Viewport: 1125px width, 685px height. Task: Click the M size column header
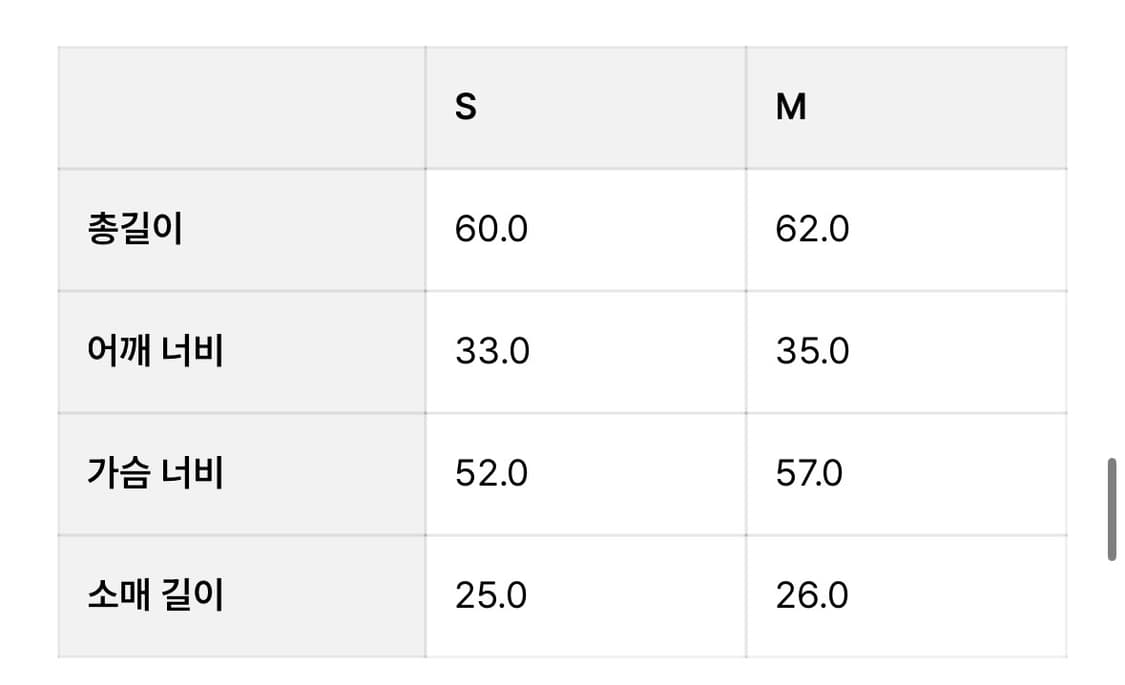[x=791, y=107]
